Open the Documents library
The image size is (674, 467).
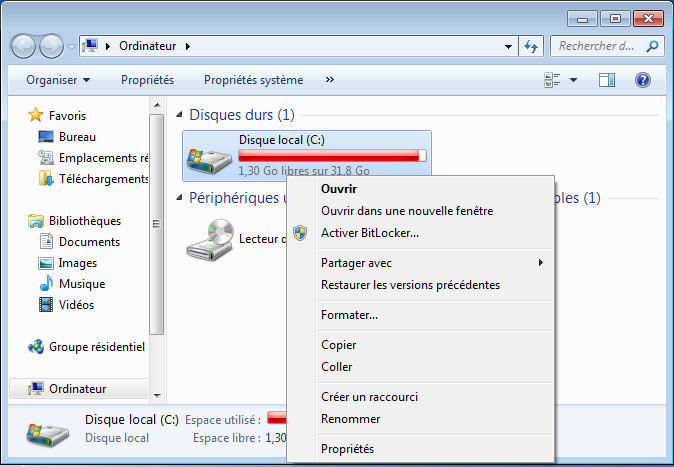click(89, 242)
